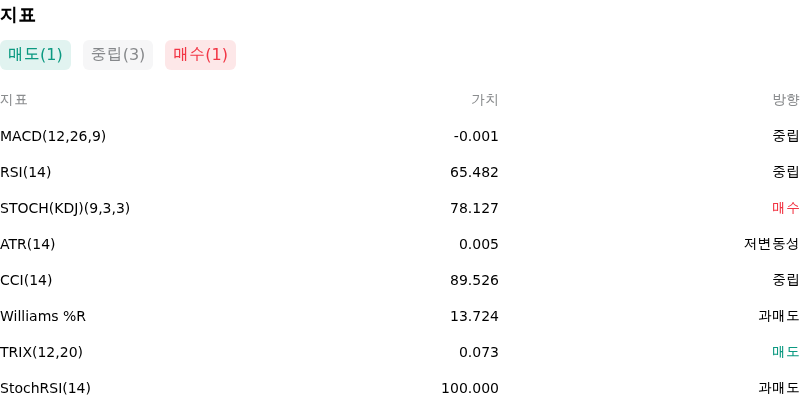Click the red 매수 signal for STOCH
Screen dimensions: 800x398
coord(786,208)
